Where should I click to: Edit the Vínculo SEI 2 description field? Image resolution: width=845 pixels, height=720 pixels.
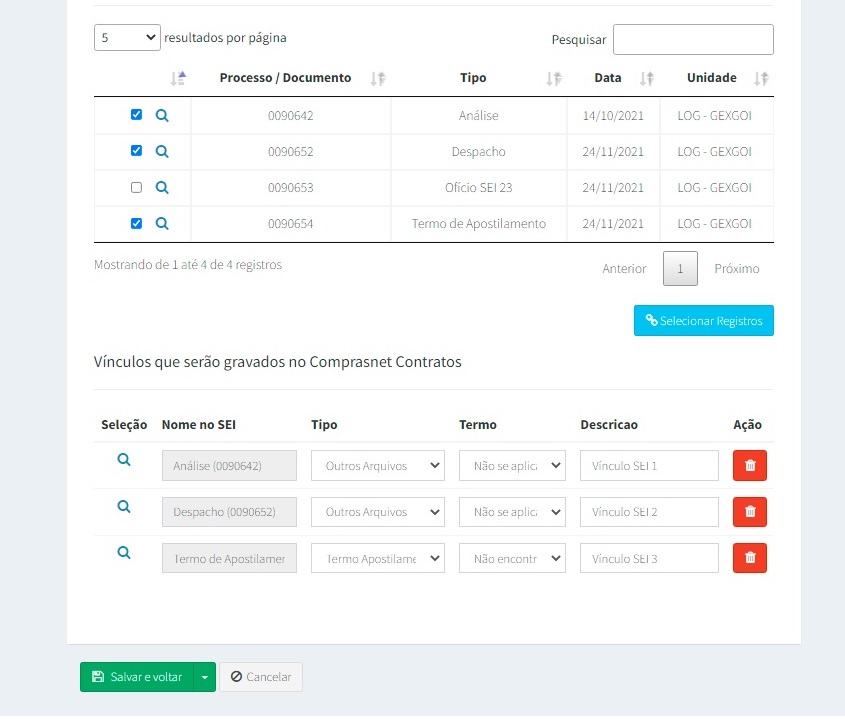649,512
